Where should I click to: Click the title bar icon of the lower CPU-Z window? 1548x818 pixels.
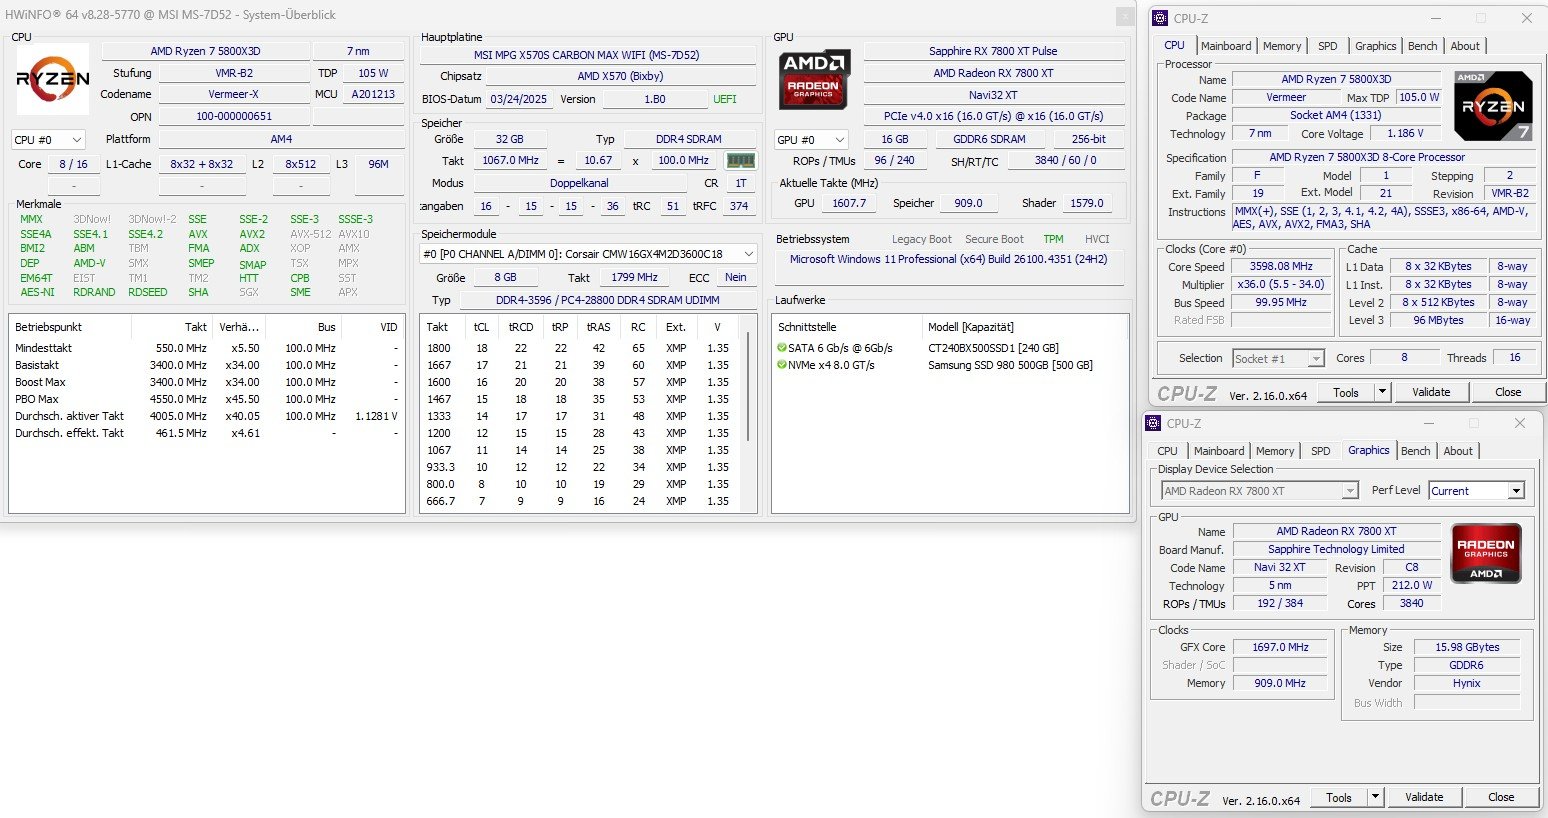(1153, 423)
